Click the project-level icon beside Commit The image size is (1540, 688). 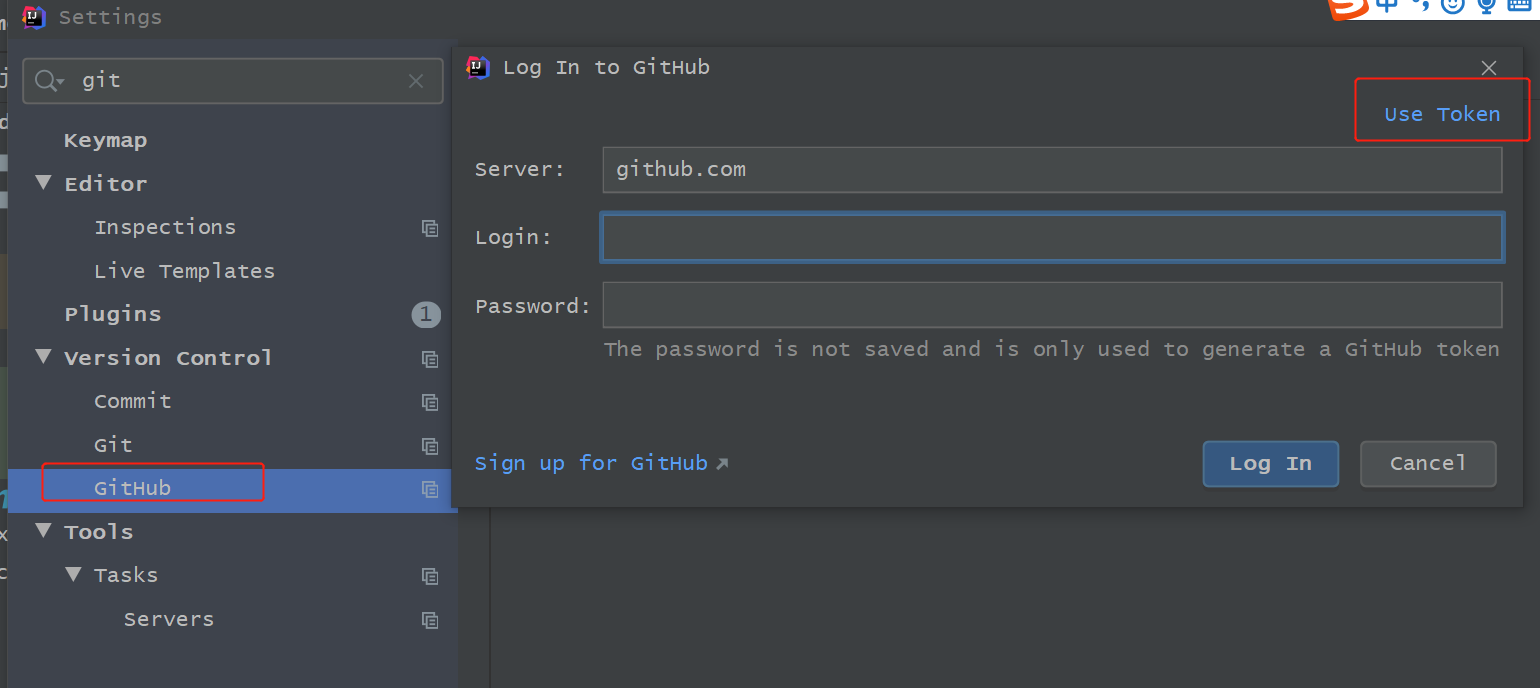tap(430, 402)
